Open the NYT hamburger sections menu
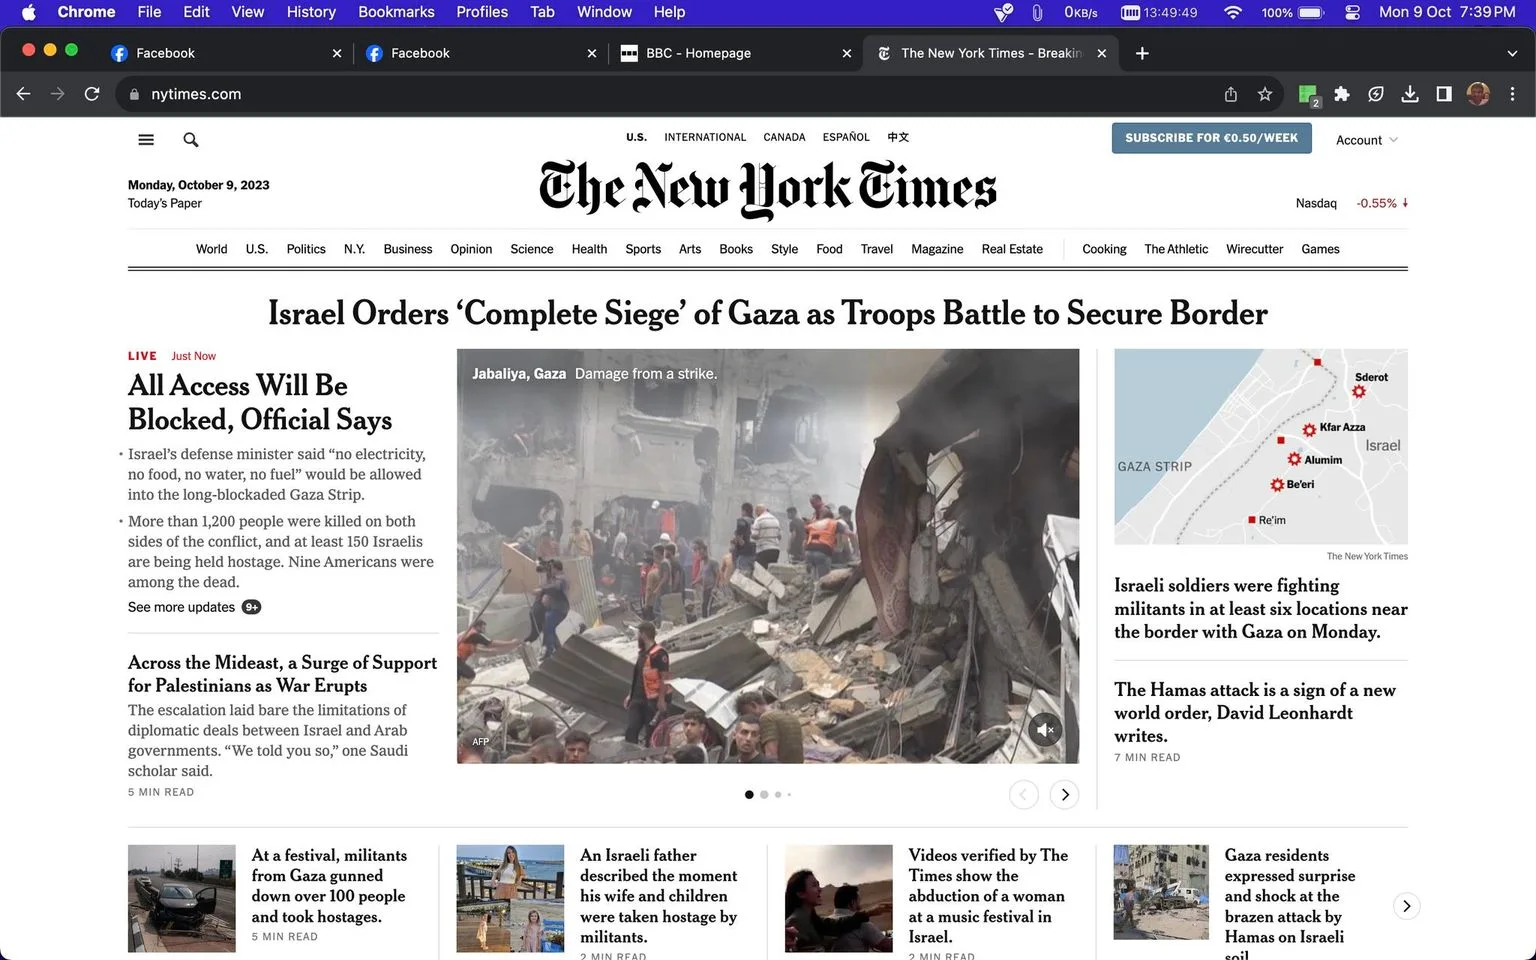This screenshot has width=1536, height=960. (146, 140)
